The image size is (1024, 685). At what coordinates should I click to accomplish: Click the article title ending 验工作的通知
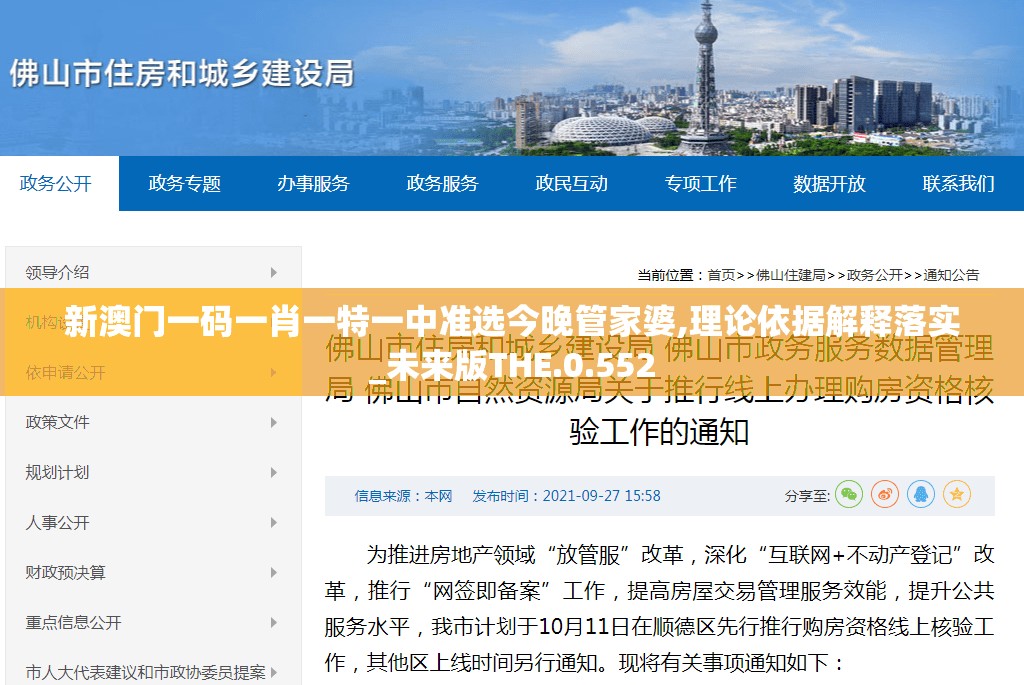[659, 390]
